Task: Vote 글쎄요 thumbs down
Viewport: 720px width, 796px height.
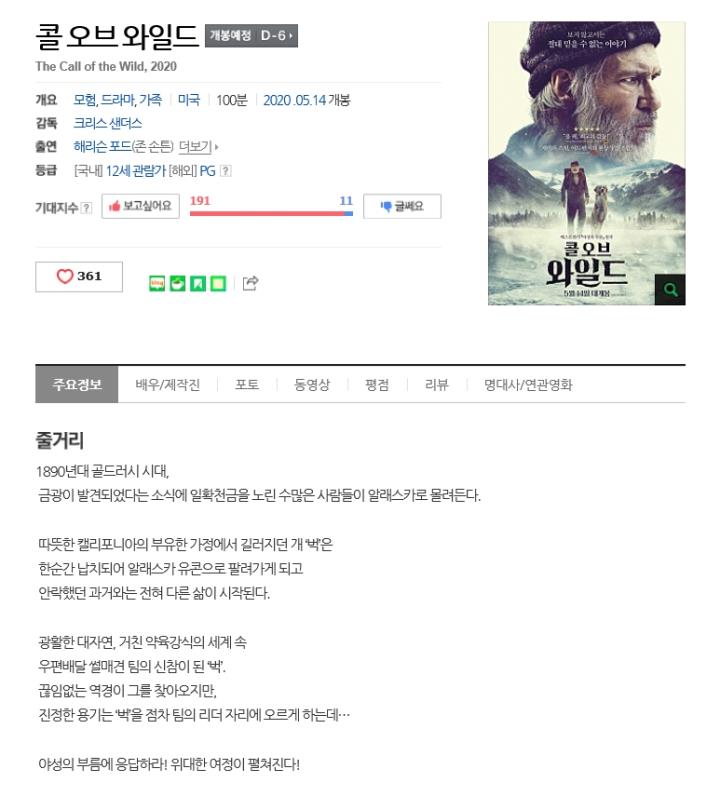Action: click(402, 207)
